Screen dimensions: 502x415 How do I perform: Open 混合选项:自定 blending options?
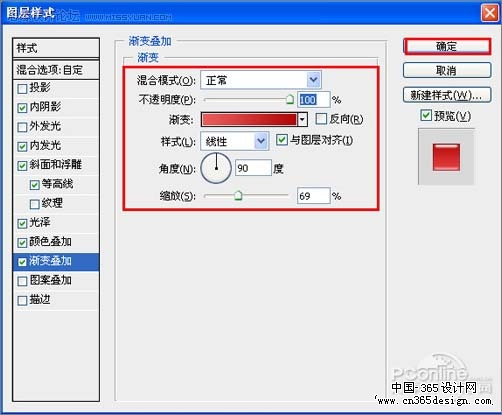tap(56, 70)
